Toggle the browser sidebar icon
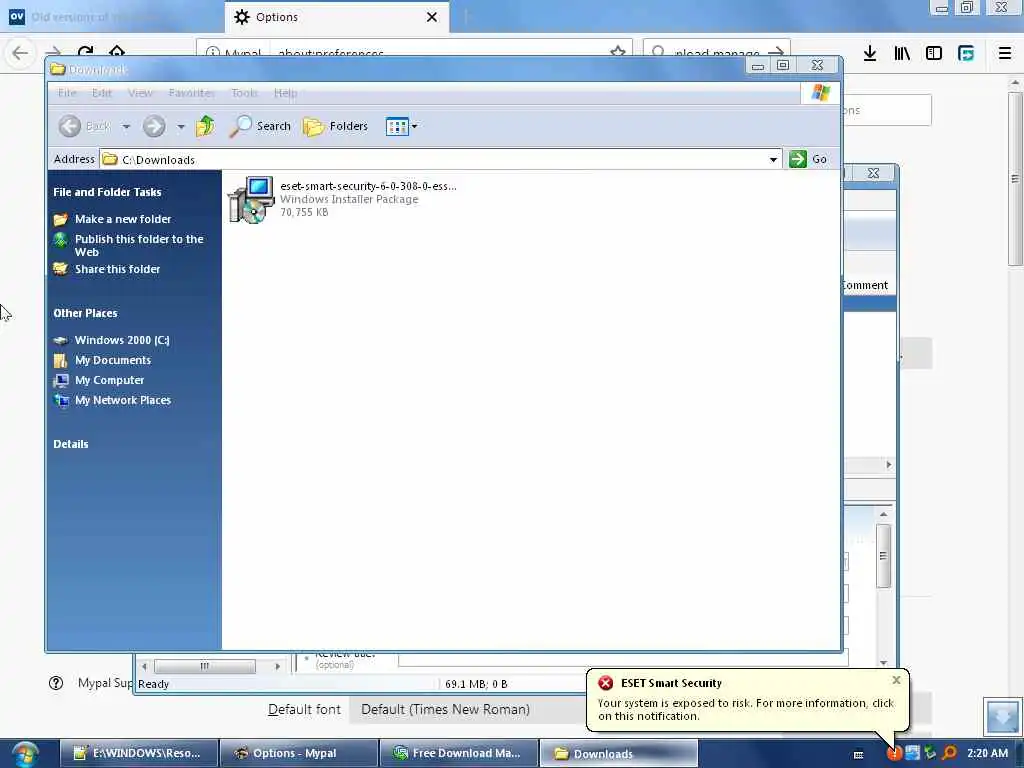The height and width of the screenshot is (768, 1024). click(x=934, y=53)
